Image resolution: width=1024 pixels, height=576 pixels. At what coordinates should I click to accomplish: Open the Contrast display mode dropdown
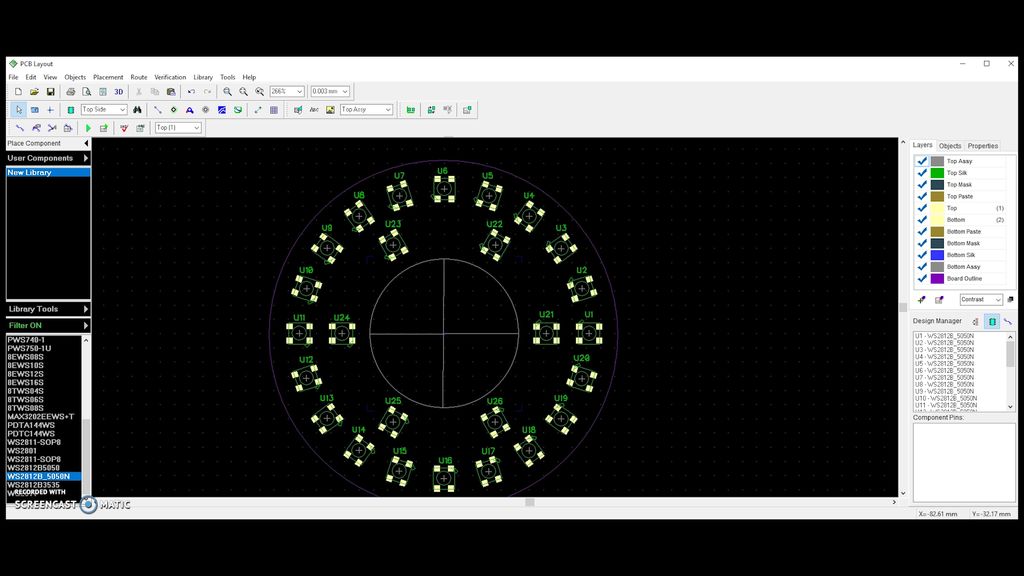click(980, 299)
